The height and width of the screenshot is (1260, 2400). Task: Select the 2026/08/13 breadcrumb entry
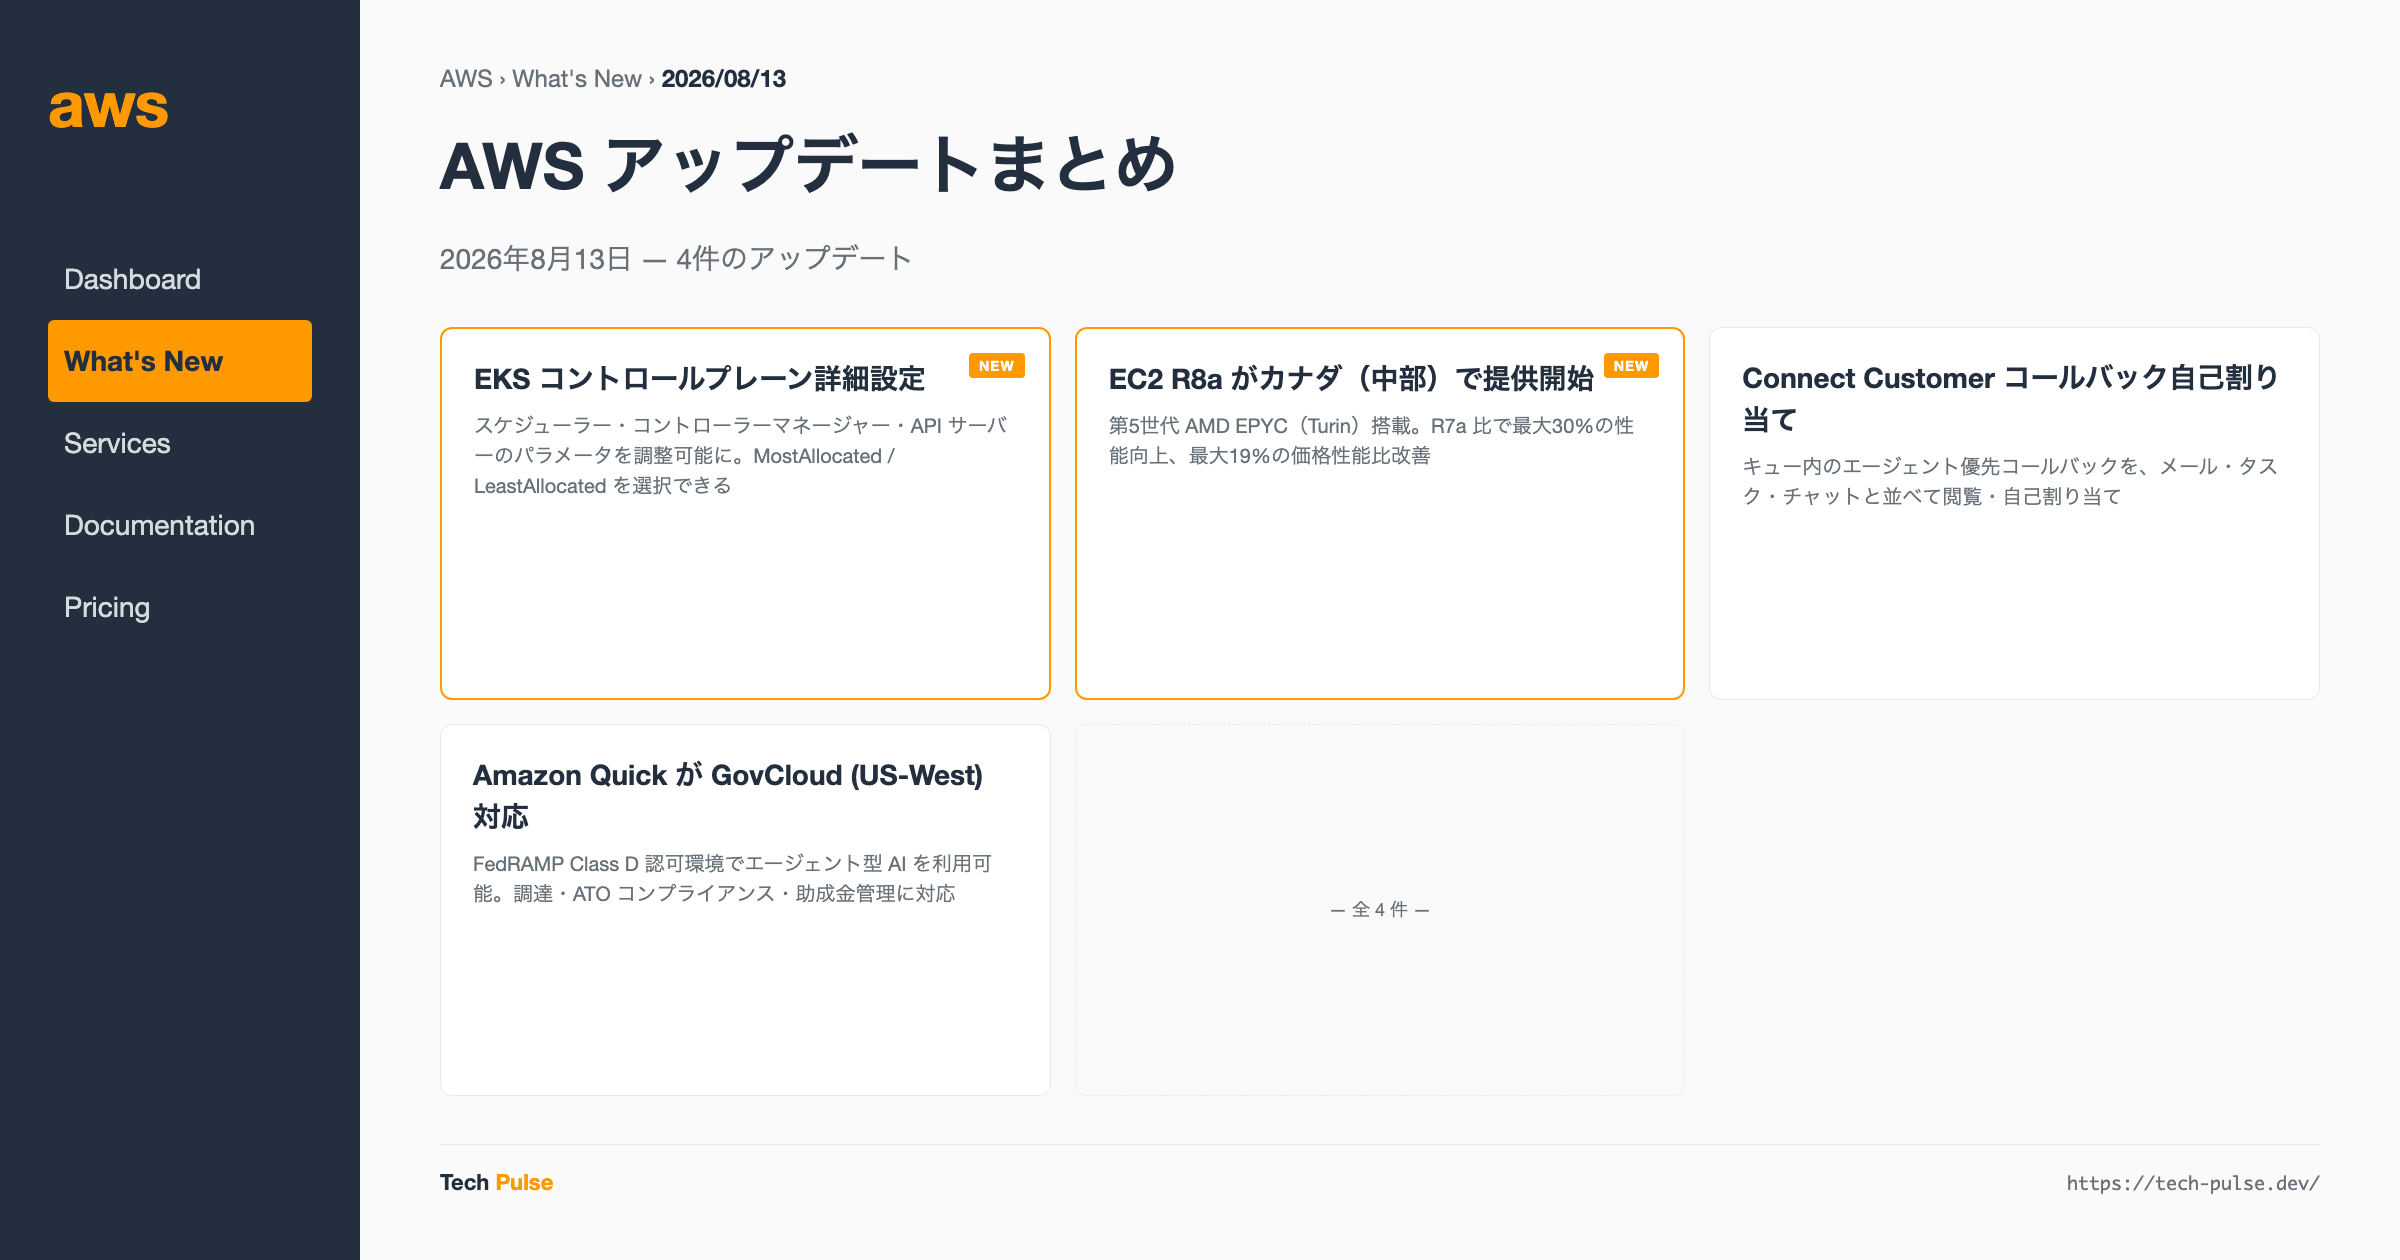(724, 79)
